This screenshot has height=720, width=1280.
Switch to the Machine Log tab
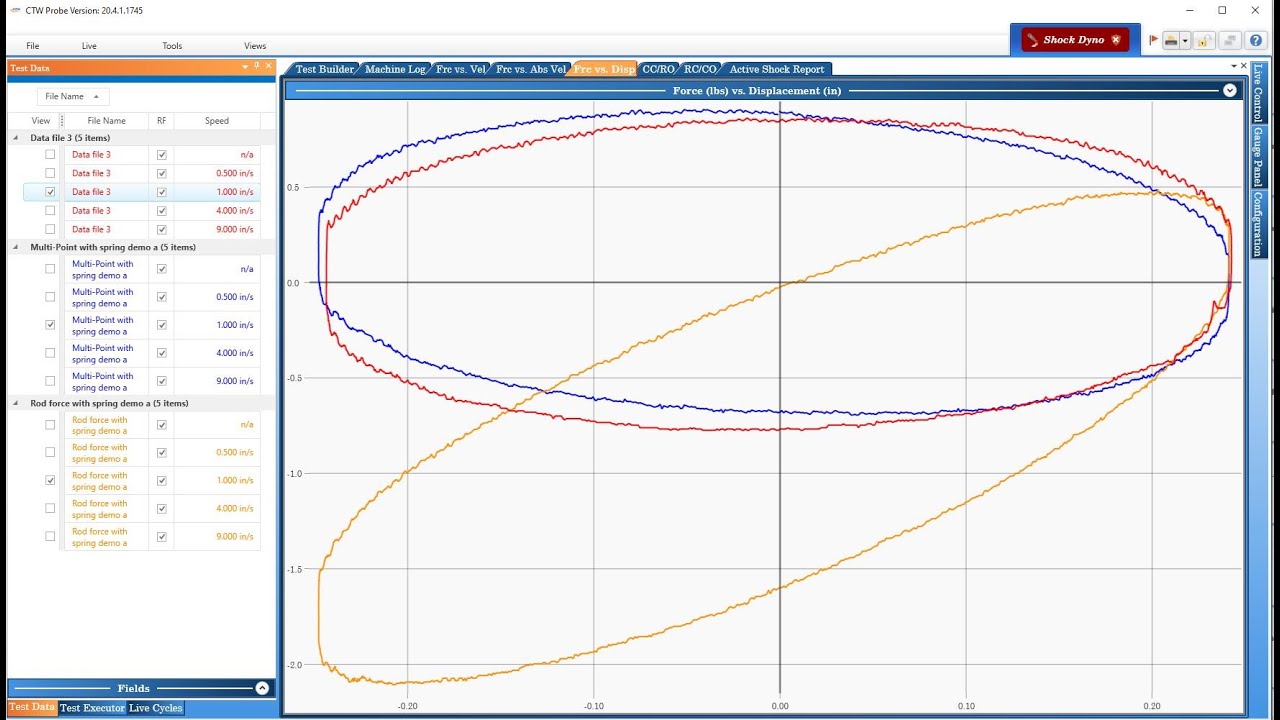click(x=394, y=69)
